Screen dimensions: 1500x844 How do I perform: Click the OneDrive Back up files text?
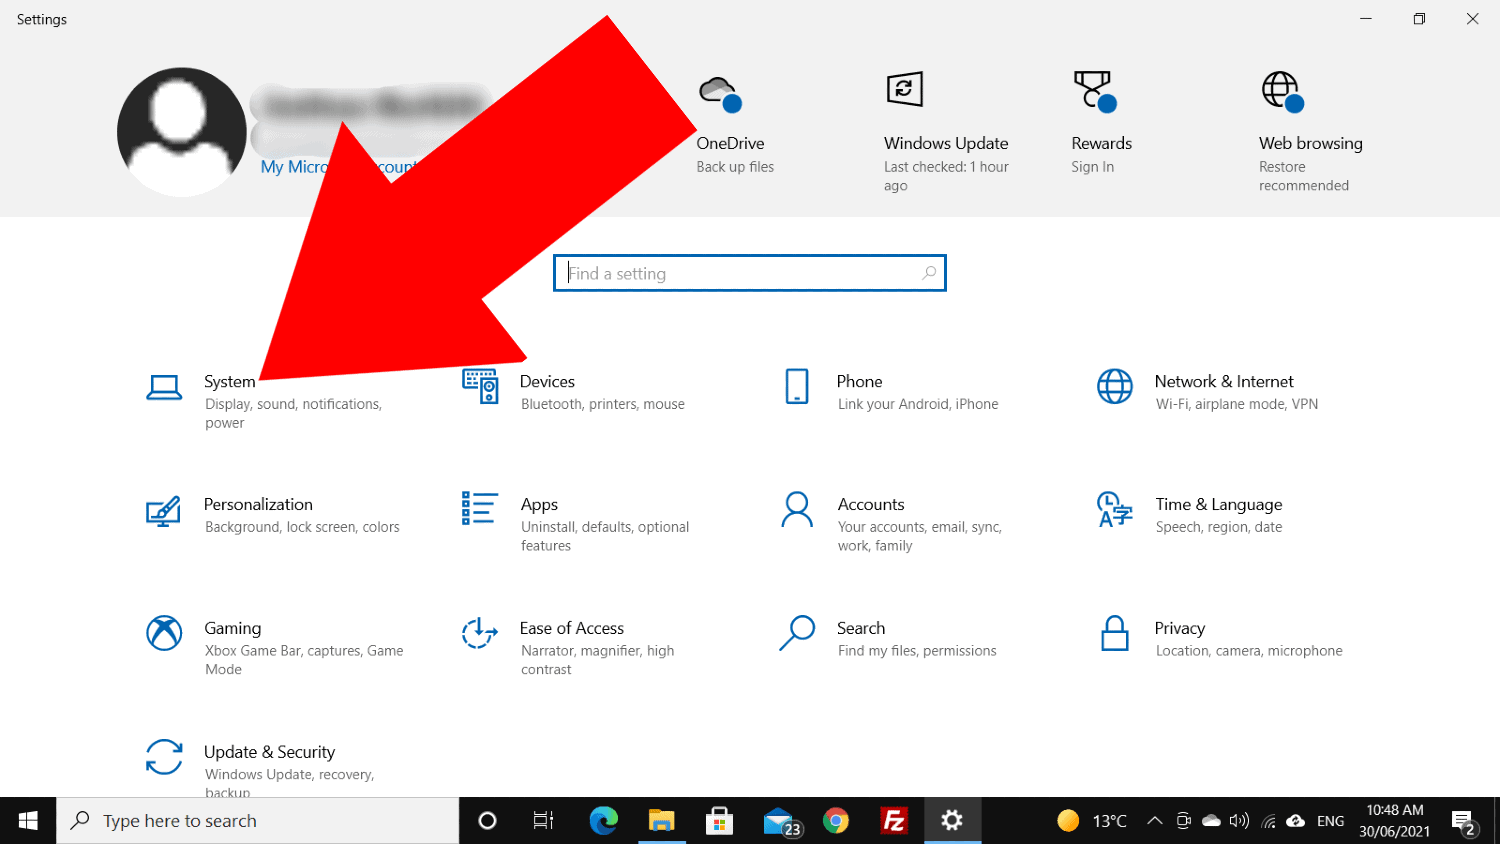tap(735, 167)
